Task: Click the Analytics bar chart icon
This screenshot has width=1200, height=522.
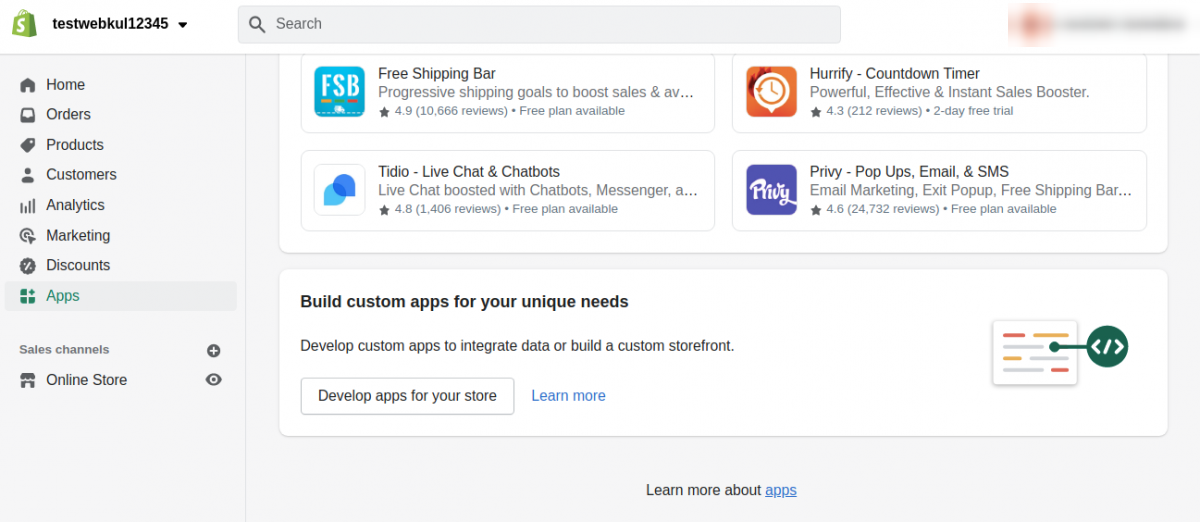Action: [x=28, y=205]
